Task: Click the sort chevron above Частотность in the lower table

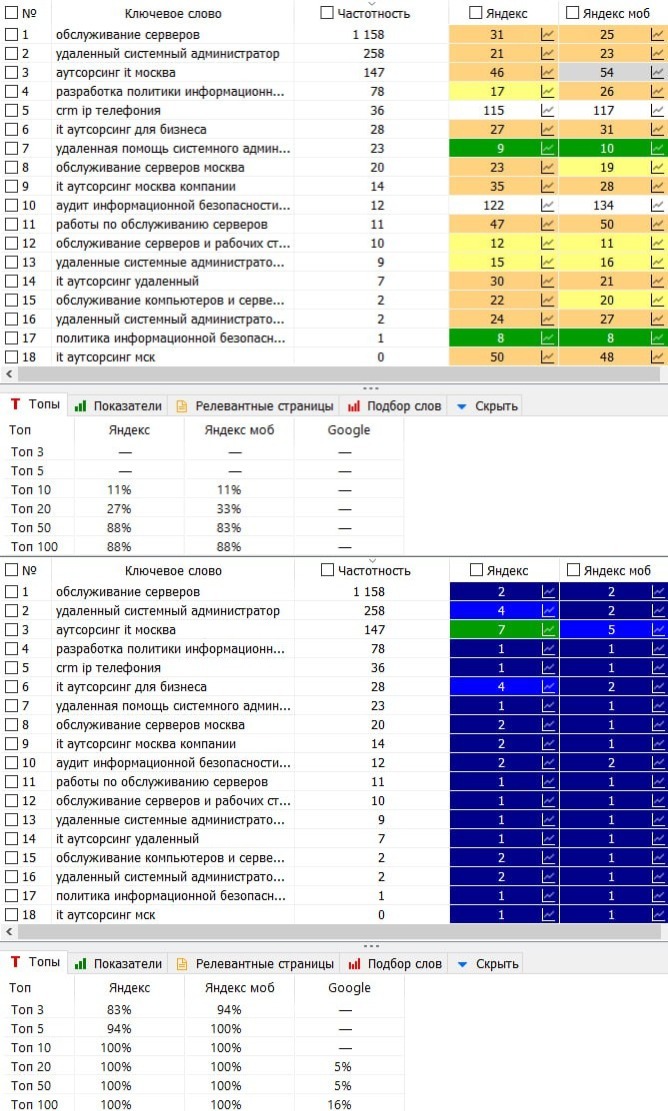Action: click(x=371, y=560)
